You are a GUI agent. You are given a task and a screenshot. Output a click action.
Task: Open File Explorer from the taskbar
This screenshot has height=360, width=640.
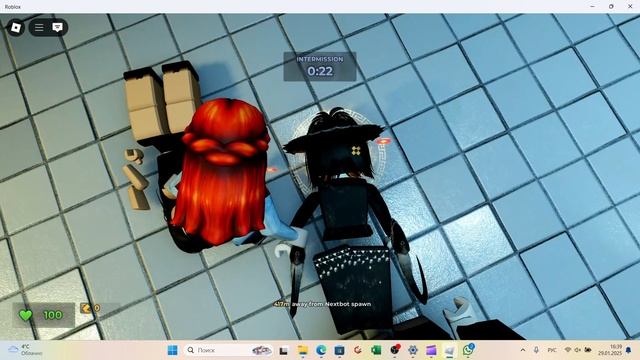302,350
